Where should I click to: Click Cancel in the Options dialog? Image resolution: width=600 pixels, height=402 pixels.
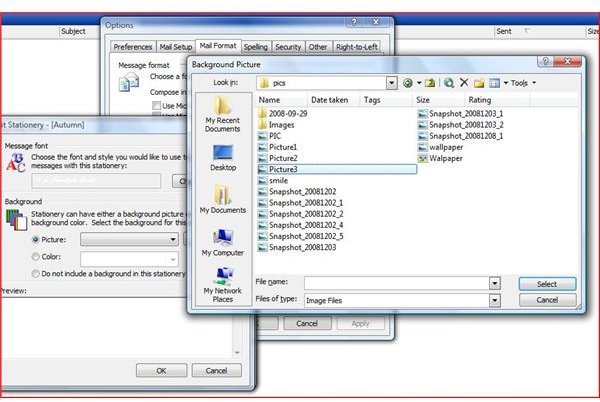click(x=307, y=324)
